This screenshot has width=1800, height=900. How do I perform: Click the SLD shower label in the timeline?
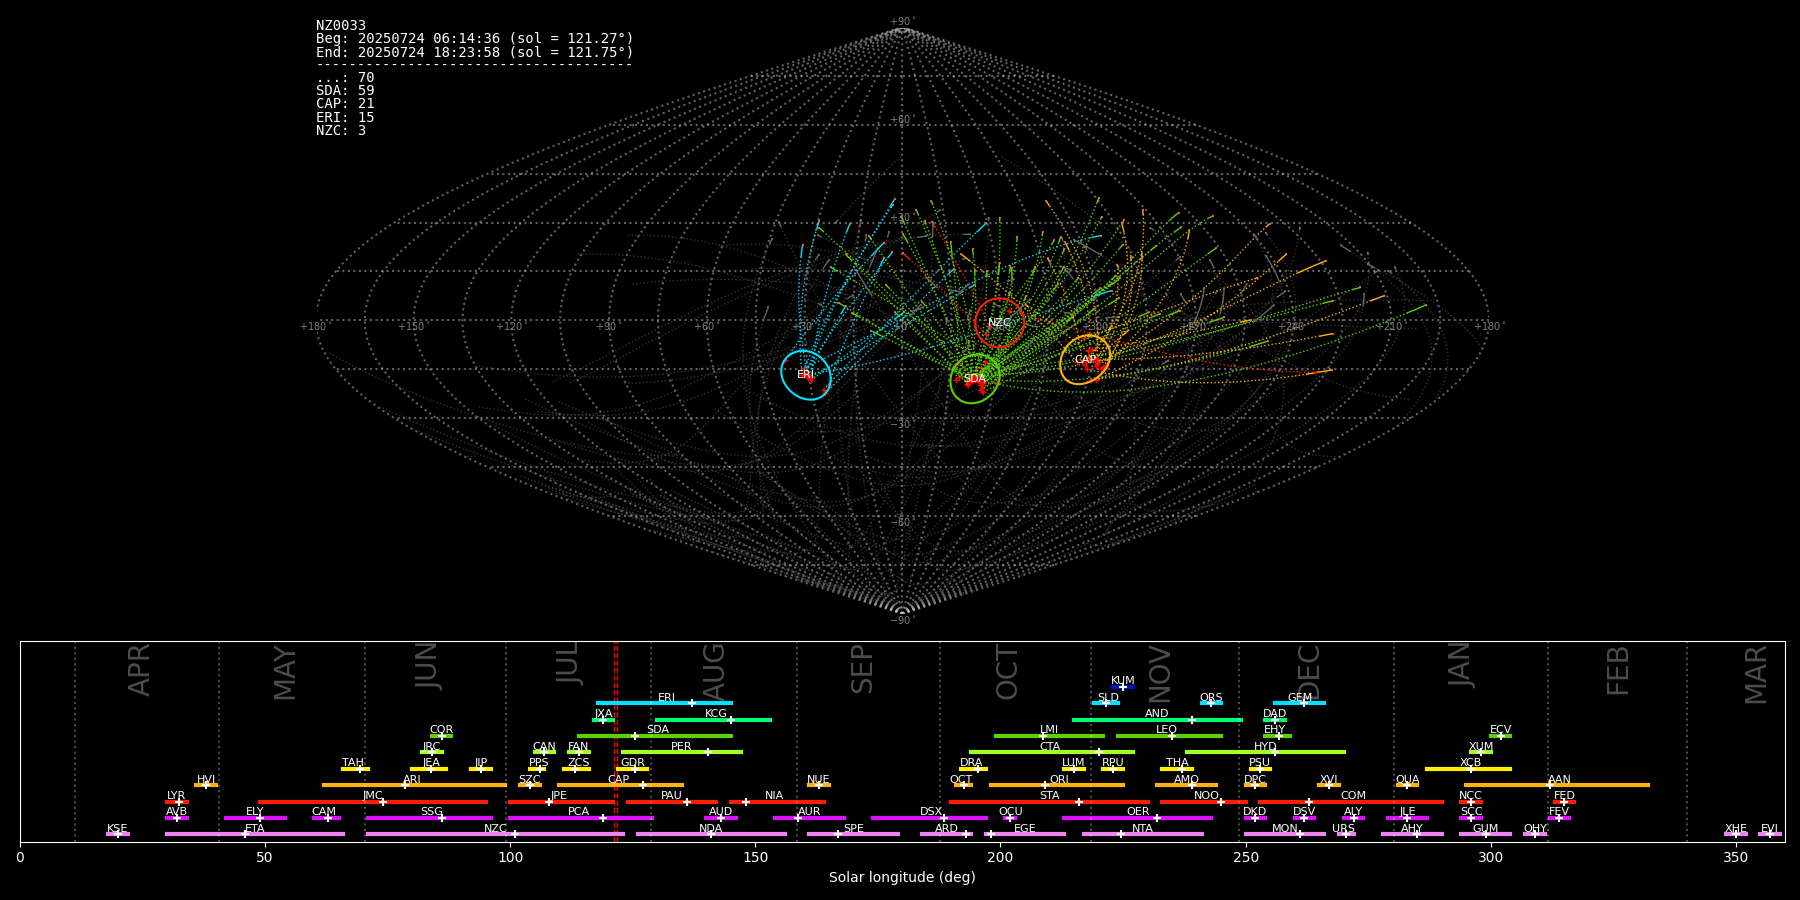click(1108, 698)
